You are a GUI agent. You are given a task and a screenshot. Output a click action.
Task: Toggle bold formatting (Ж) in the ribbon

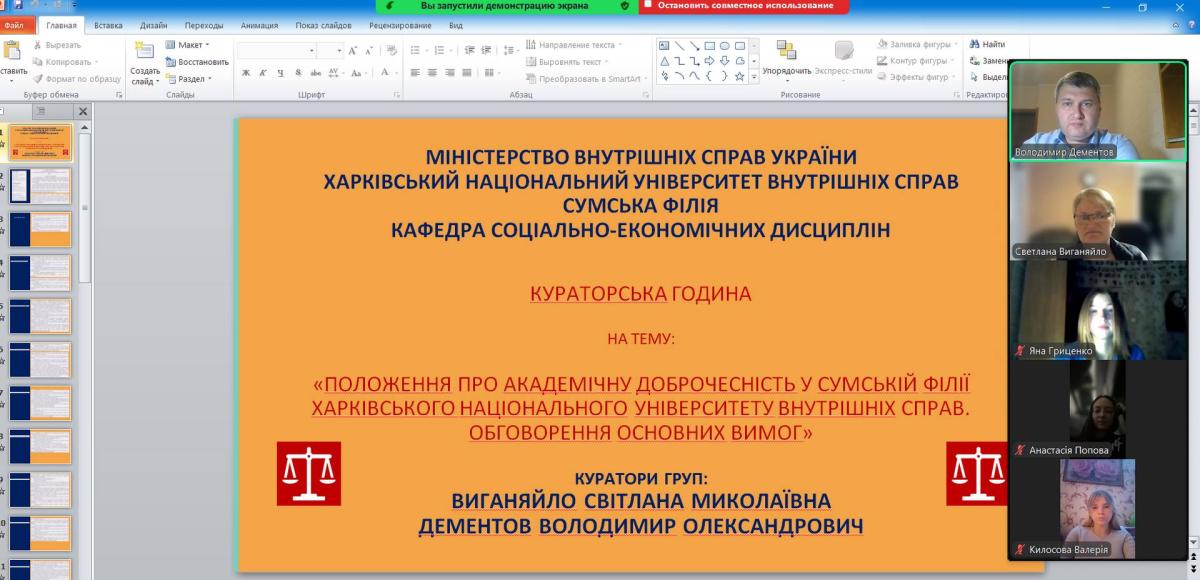pyautogui.click(x=246, y=73)
